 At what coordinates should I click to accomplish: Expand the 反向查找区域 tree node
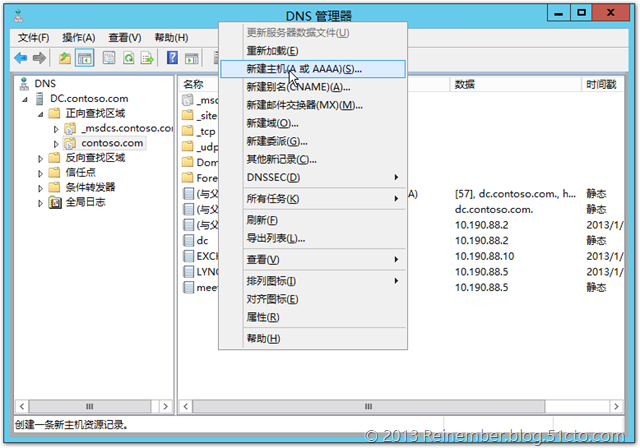[x=41, y=158]
